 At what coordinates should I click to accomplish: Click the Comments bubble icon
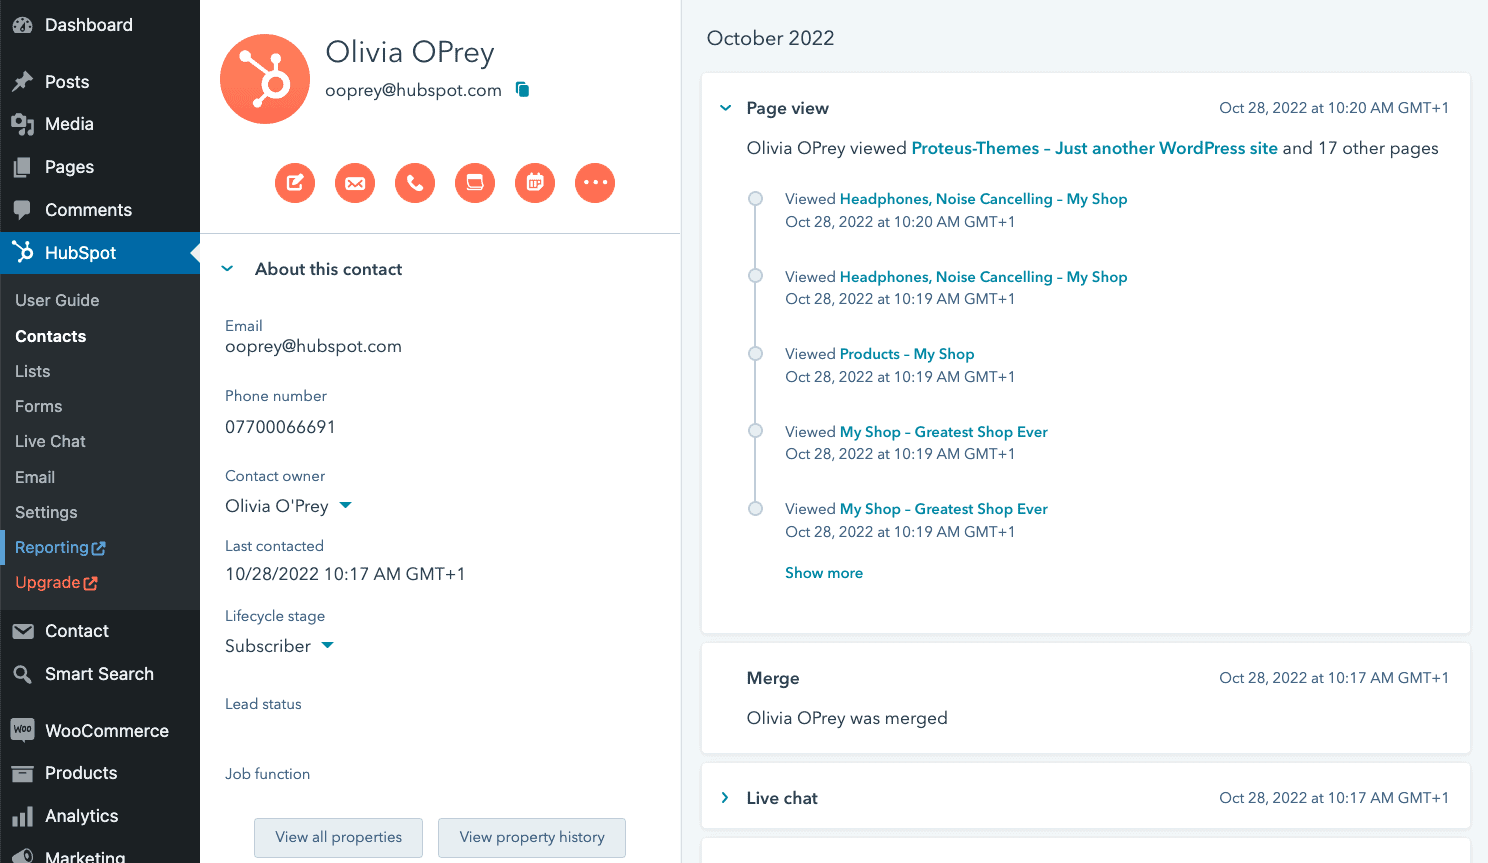22,210
